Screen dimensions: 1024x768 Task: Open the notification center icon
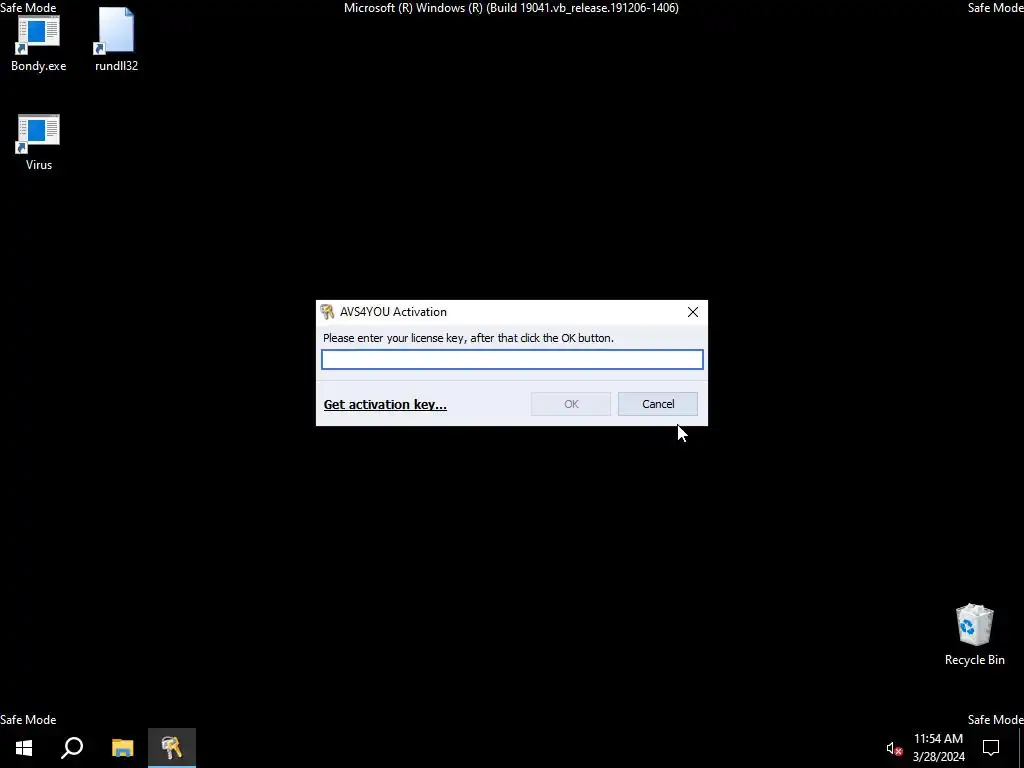[x=991, y=748]
